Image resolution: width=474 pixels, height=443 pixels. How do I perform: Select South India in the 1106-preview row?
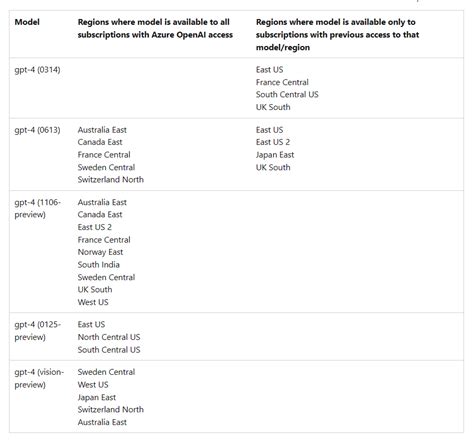(x=99, y=265)
